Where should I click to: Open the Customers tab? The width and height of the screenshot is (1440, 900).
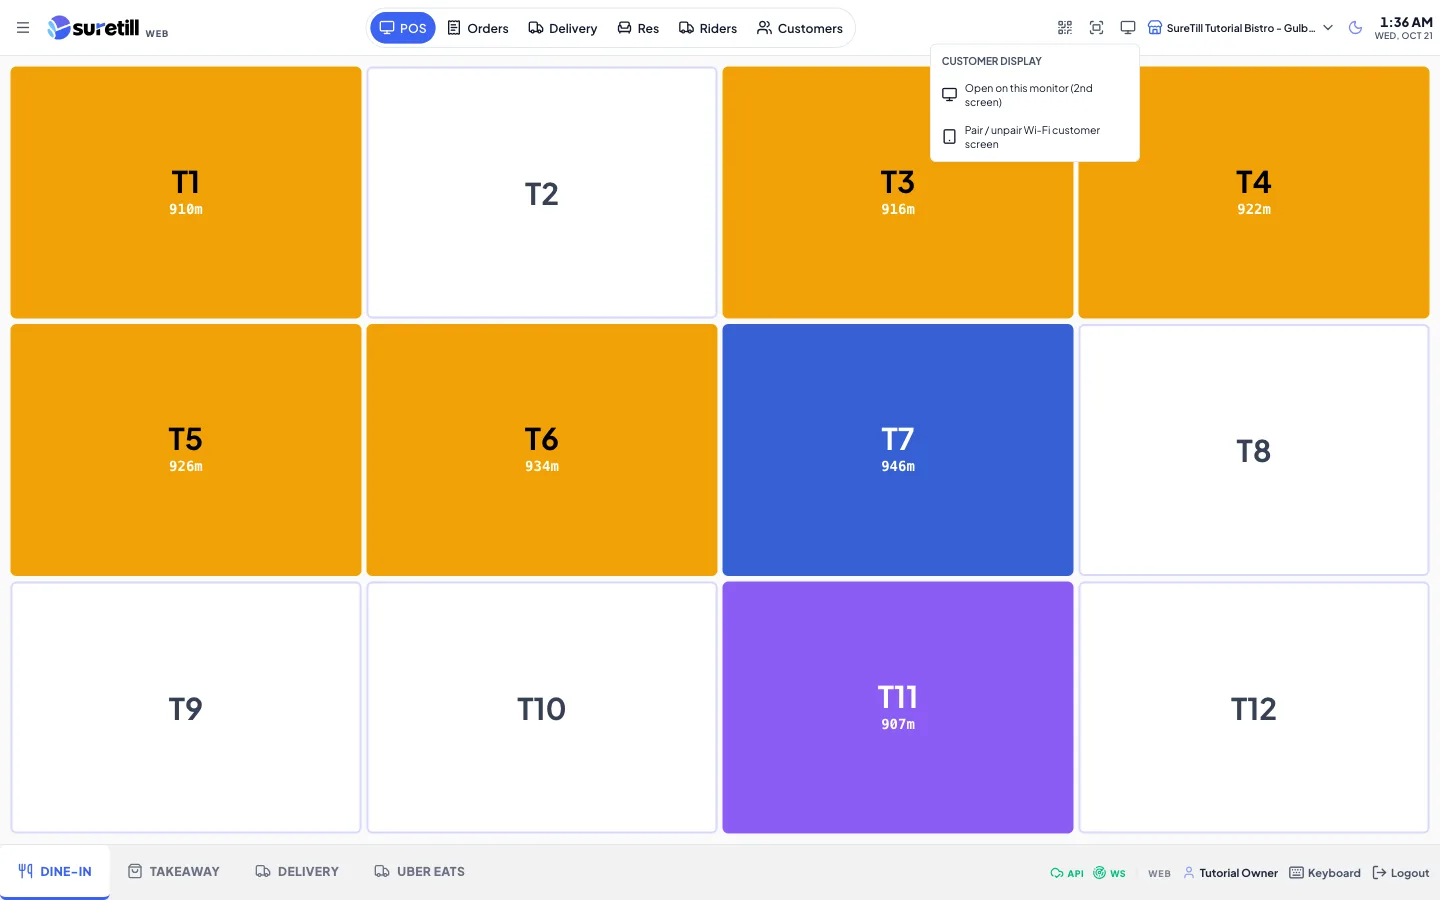[800, 28]
